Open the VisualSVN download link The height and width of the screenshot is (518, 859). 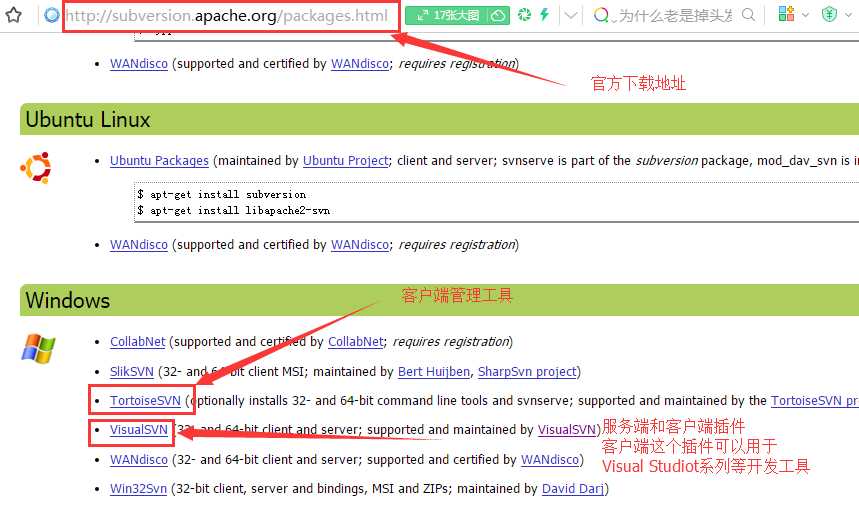pyautogui.click(x=139, y=430)
